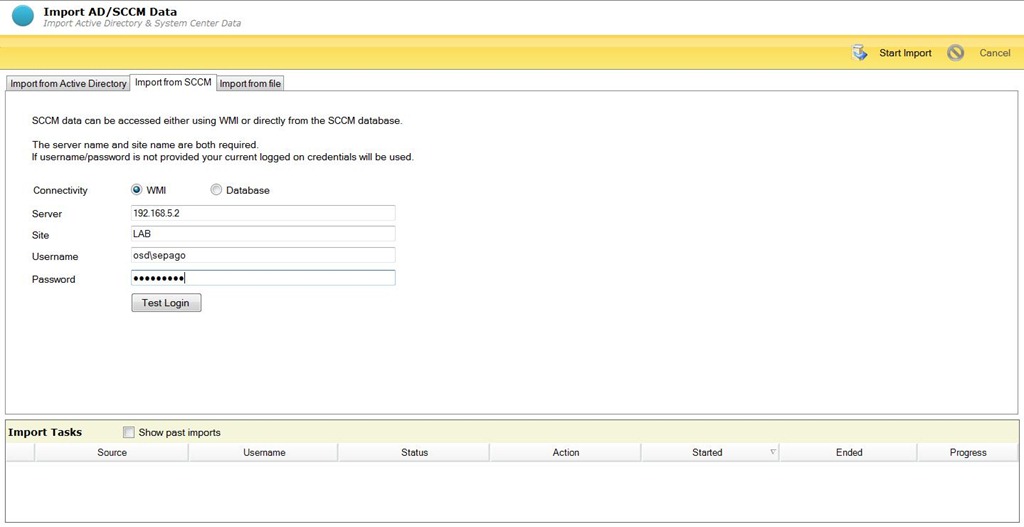
Task: Click the Import Tasks heading
Action: click(x=45, y=432)
